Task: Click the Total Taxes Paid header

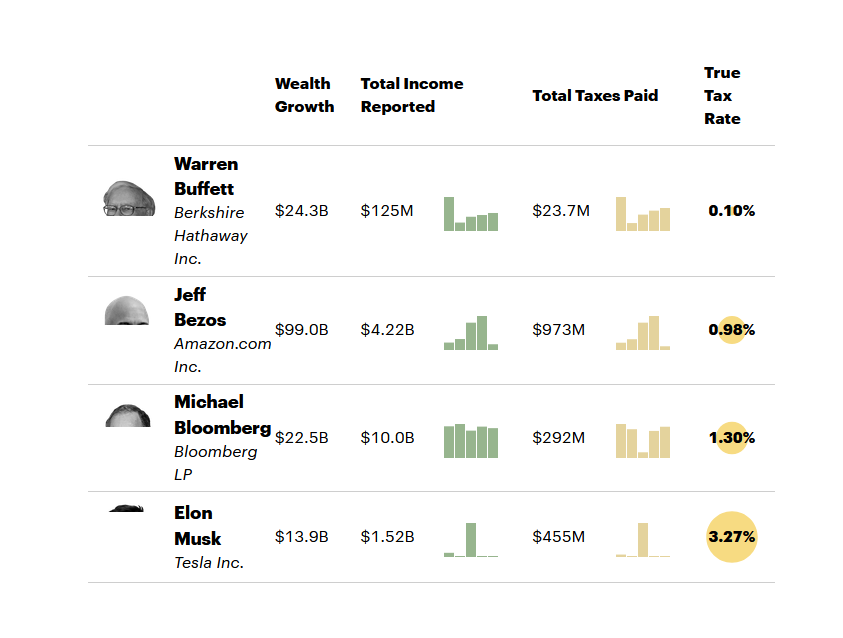Action: click(x=595, y=96)
